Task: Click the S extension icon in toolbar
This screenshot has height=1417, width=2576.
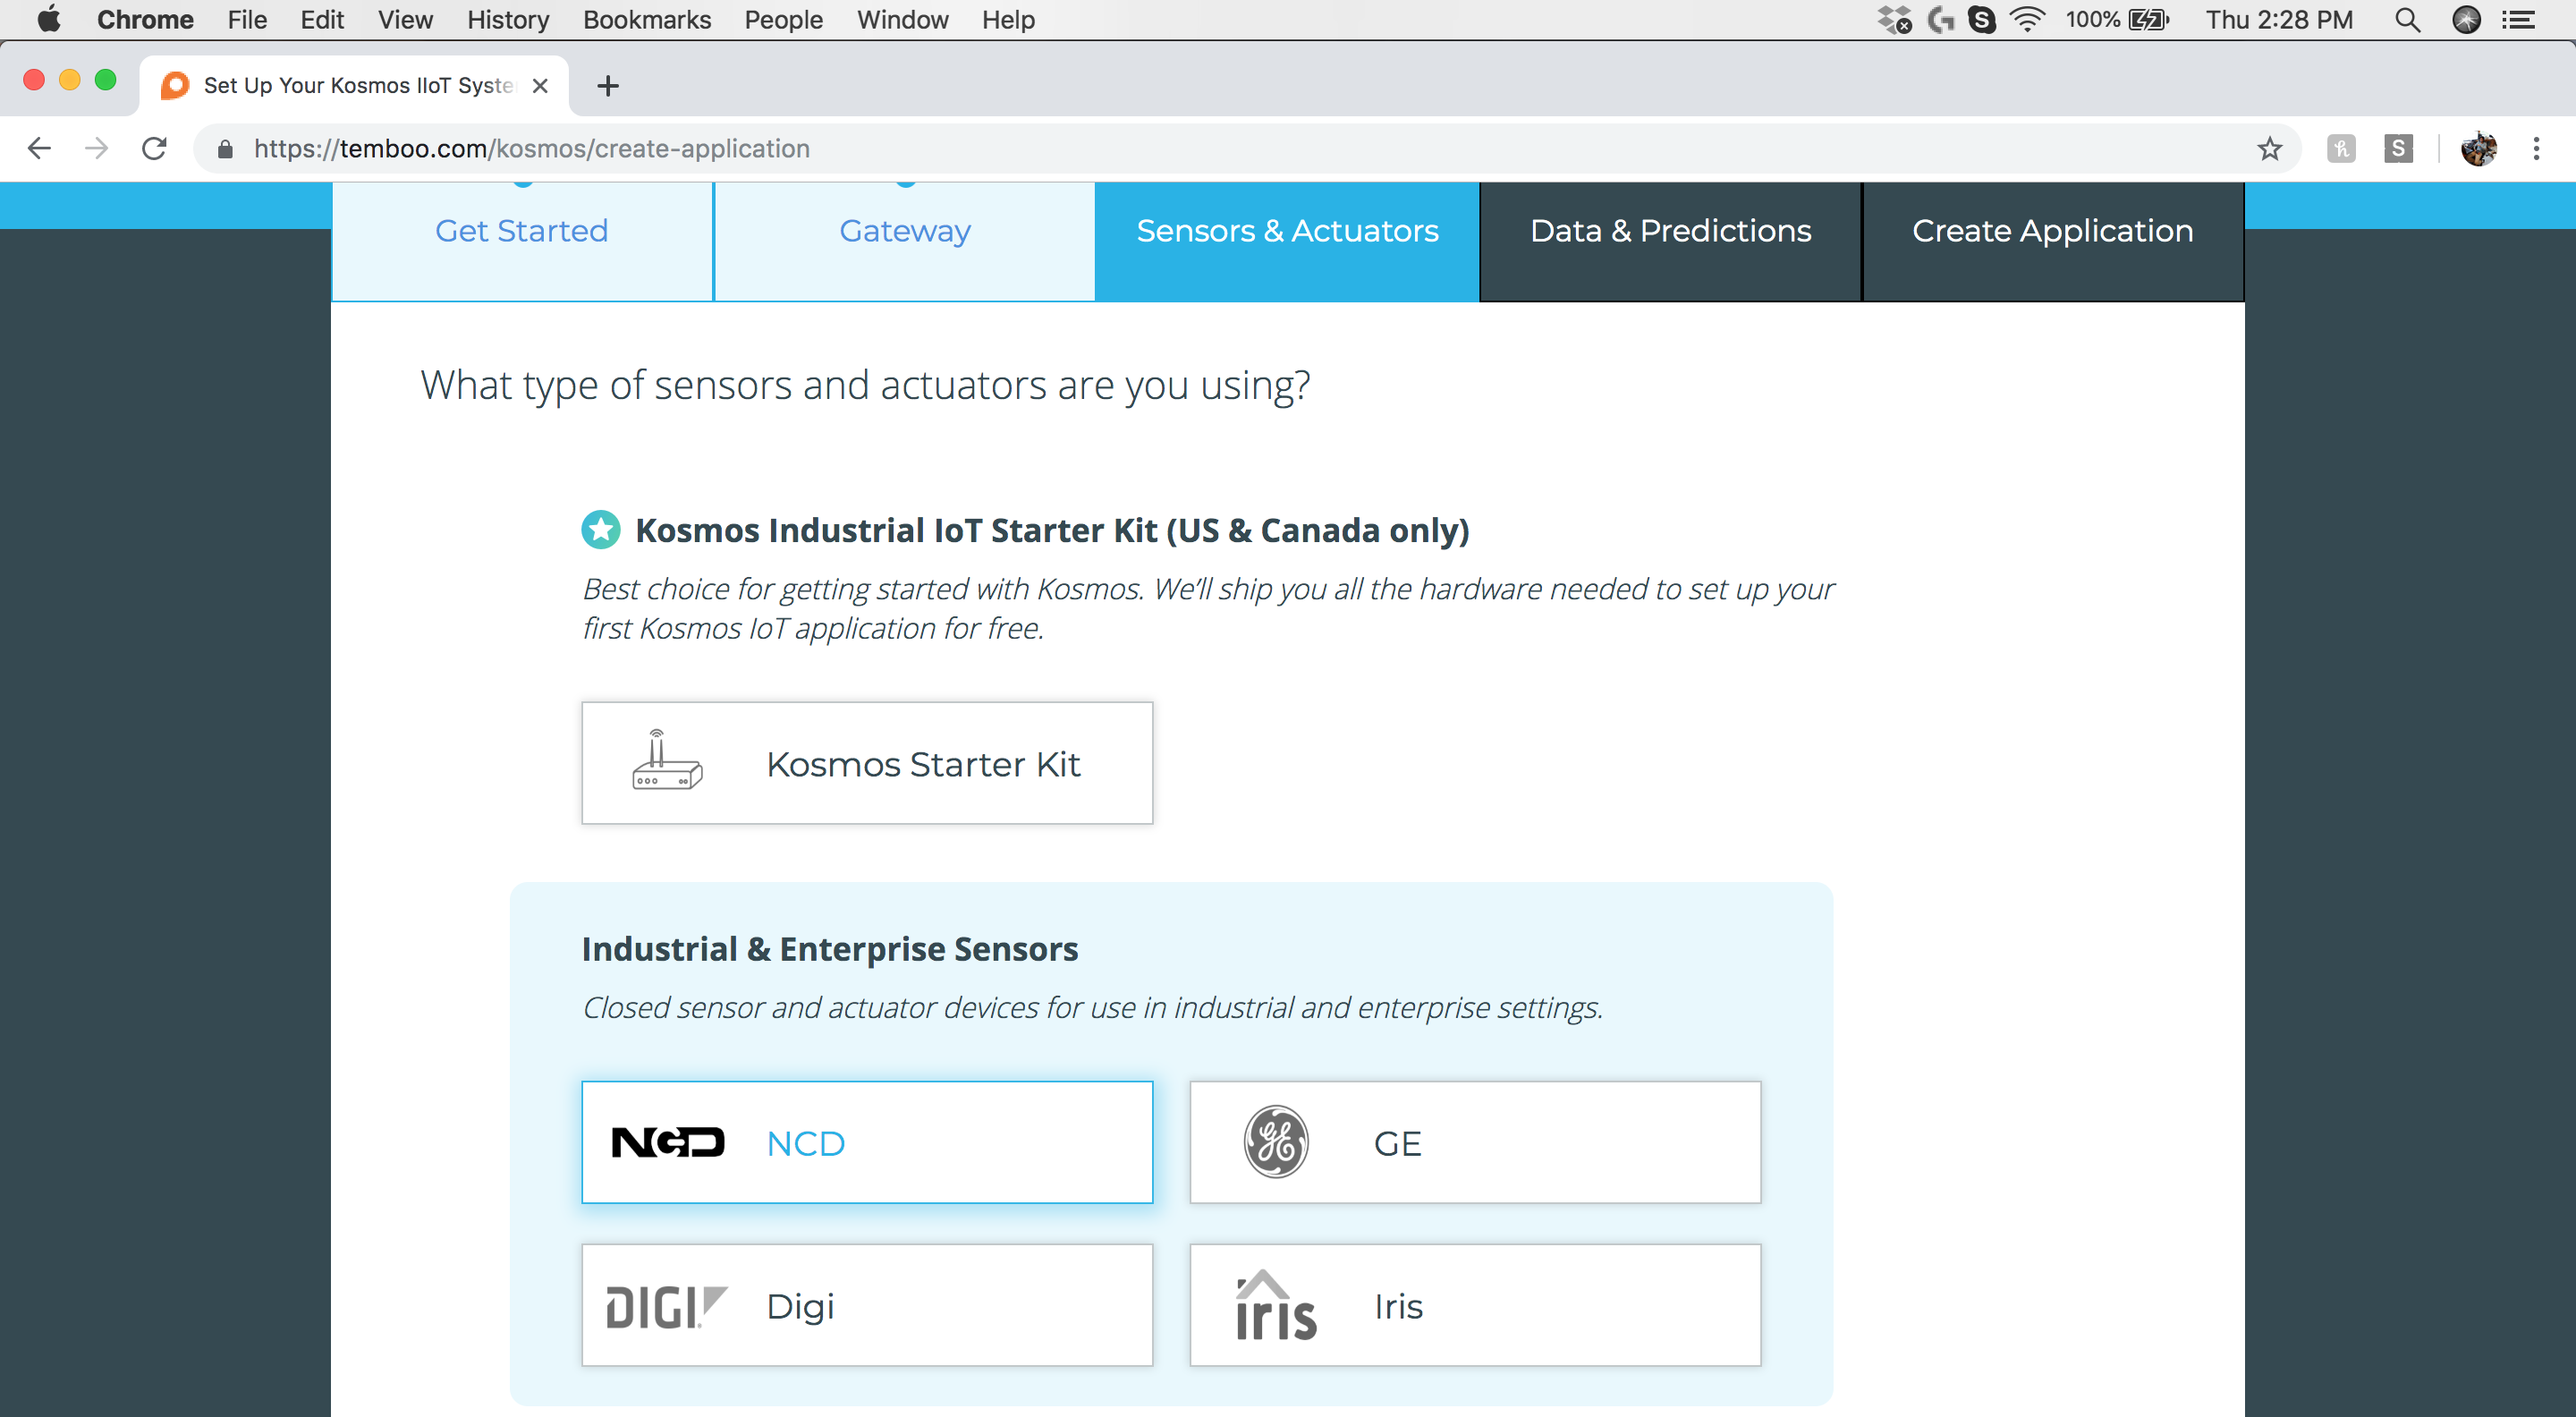Action: [2398, 149]
